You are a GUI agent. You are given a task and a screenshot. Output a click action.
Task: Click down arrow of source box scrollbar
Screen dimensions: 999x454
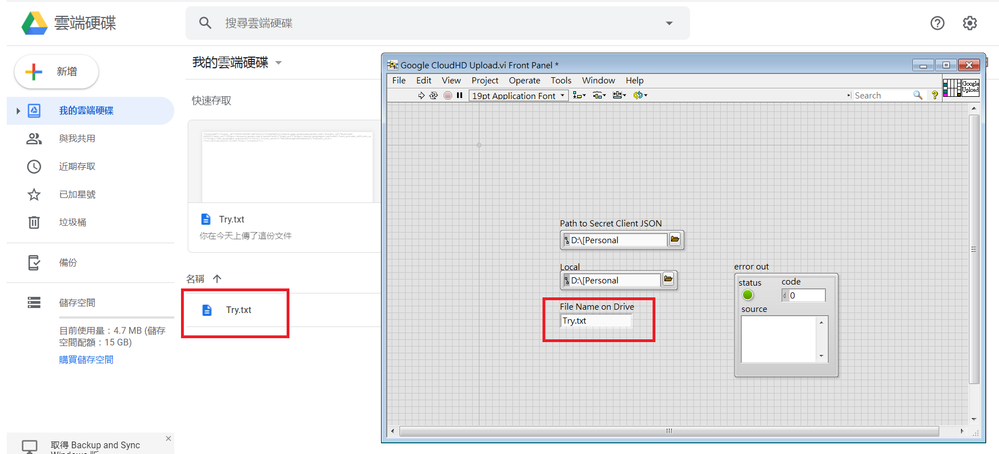click(821, 356)
